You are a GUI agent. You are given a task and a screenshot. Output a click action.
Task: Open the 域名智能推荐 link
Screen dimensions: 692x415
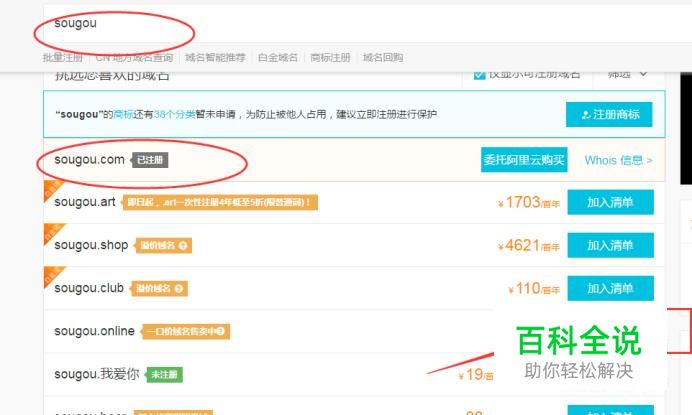(x=215, y=57)
